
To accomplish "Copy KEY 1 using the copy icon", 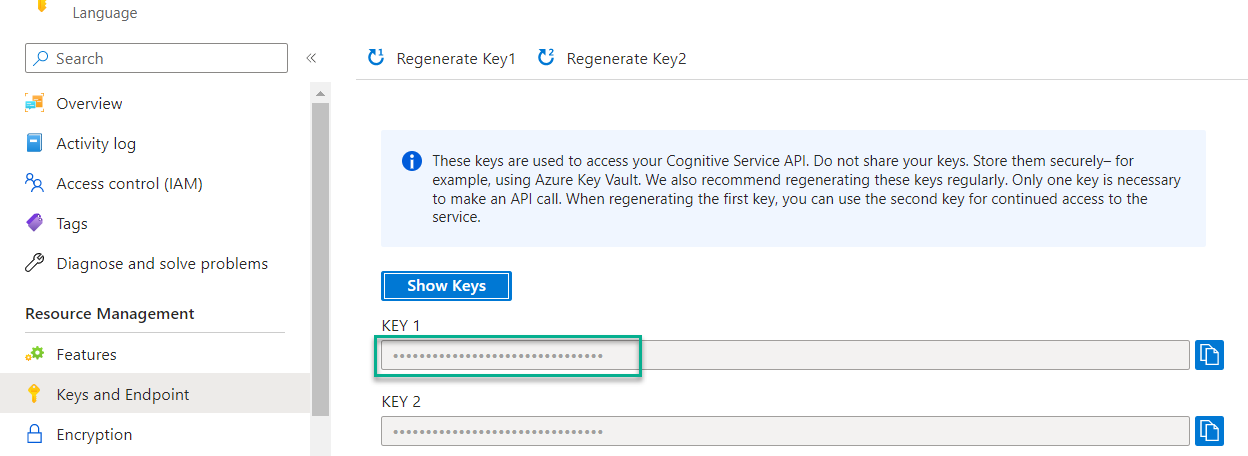I will pyautogui.click(x=1209, y=355).
